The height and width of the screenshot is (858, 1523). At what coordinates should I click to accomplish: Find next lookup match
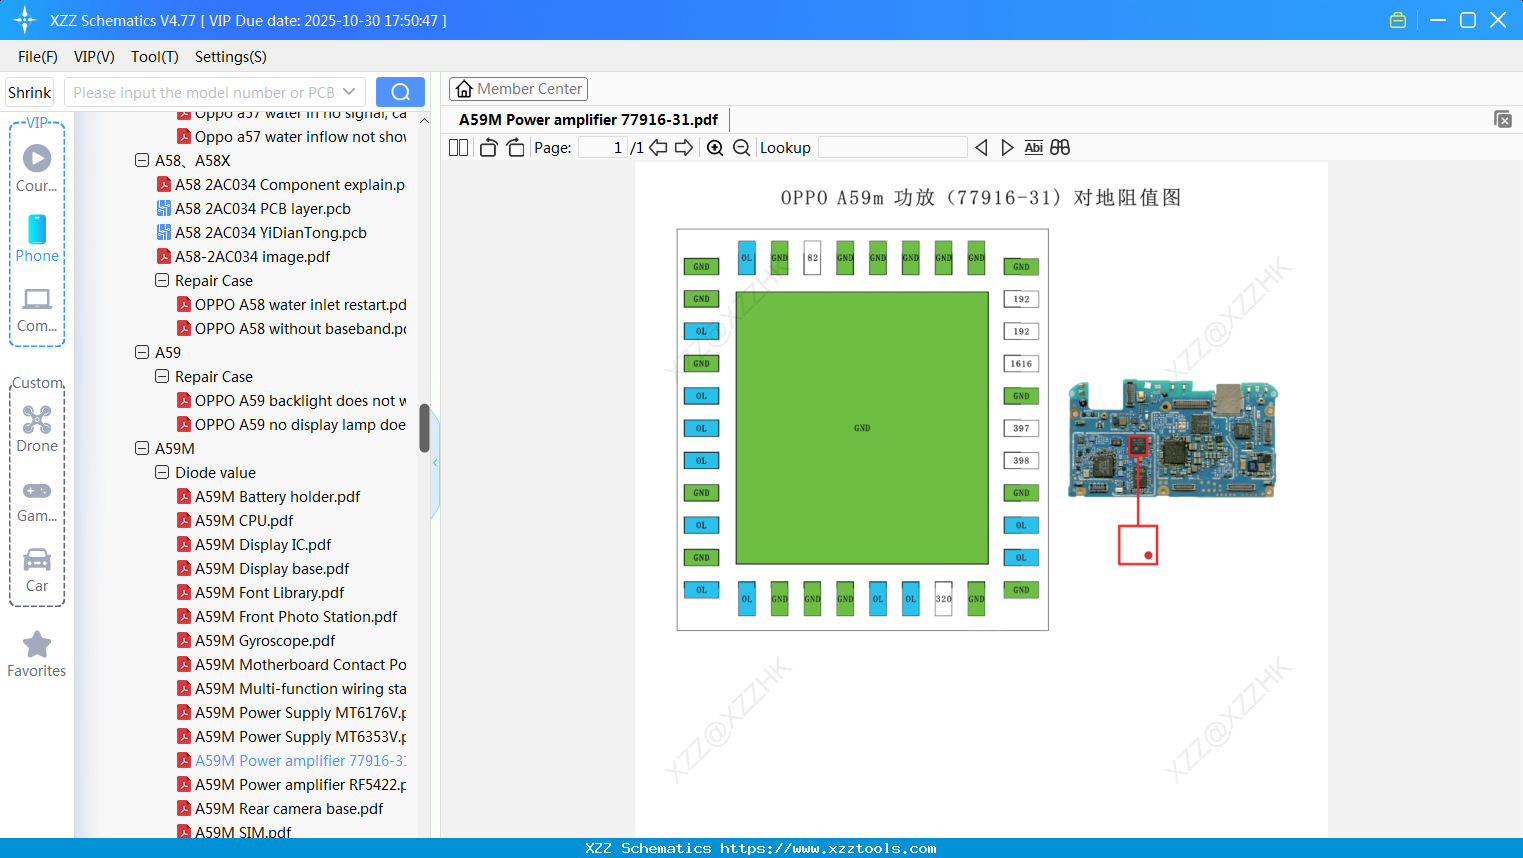1007,148
